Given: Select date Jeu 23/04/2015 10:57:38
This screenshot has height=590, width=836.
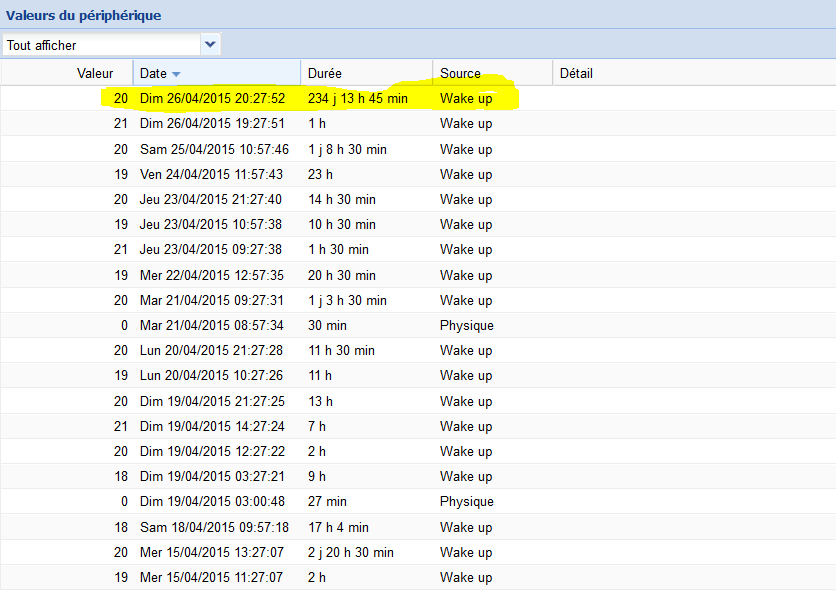Looking at the screenshot, I should [x=211, y=224].
